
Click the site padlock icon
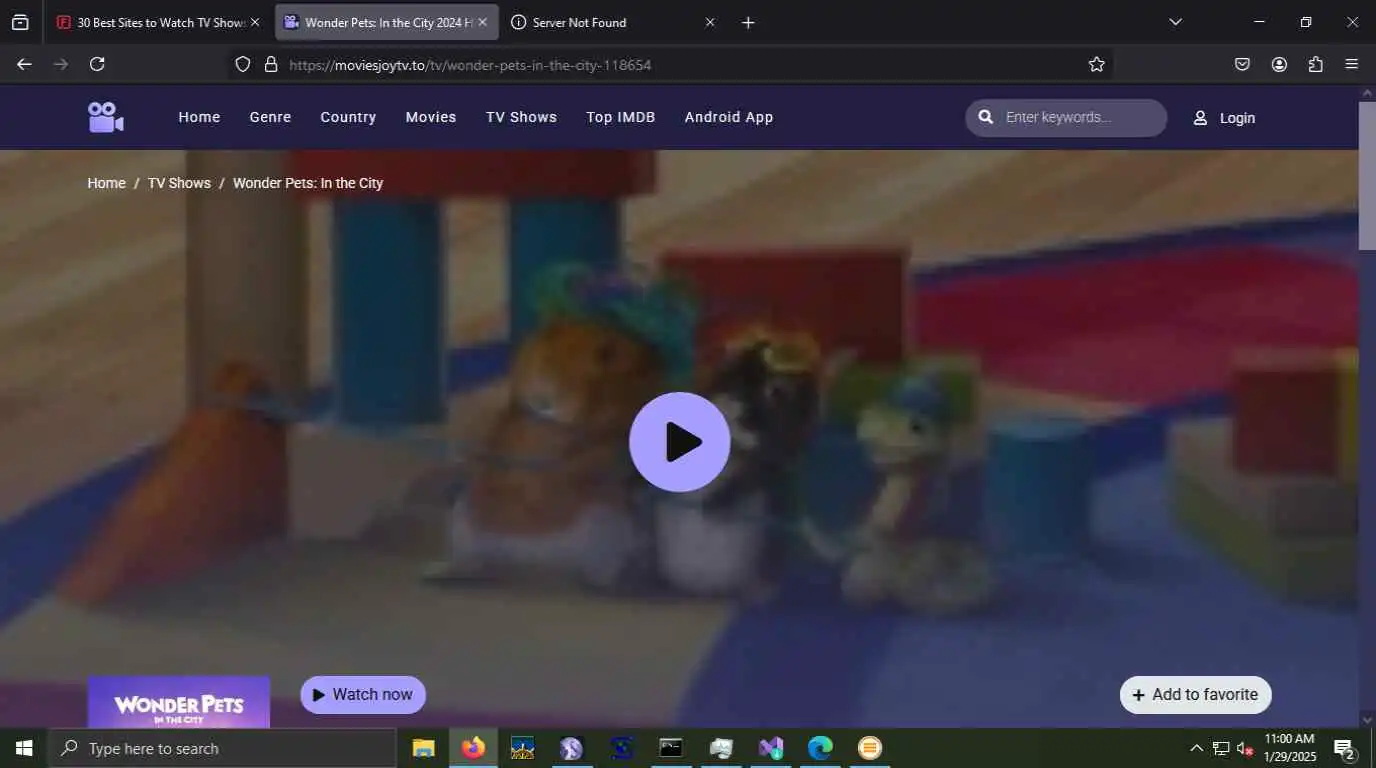(x=270, y=64)
